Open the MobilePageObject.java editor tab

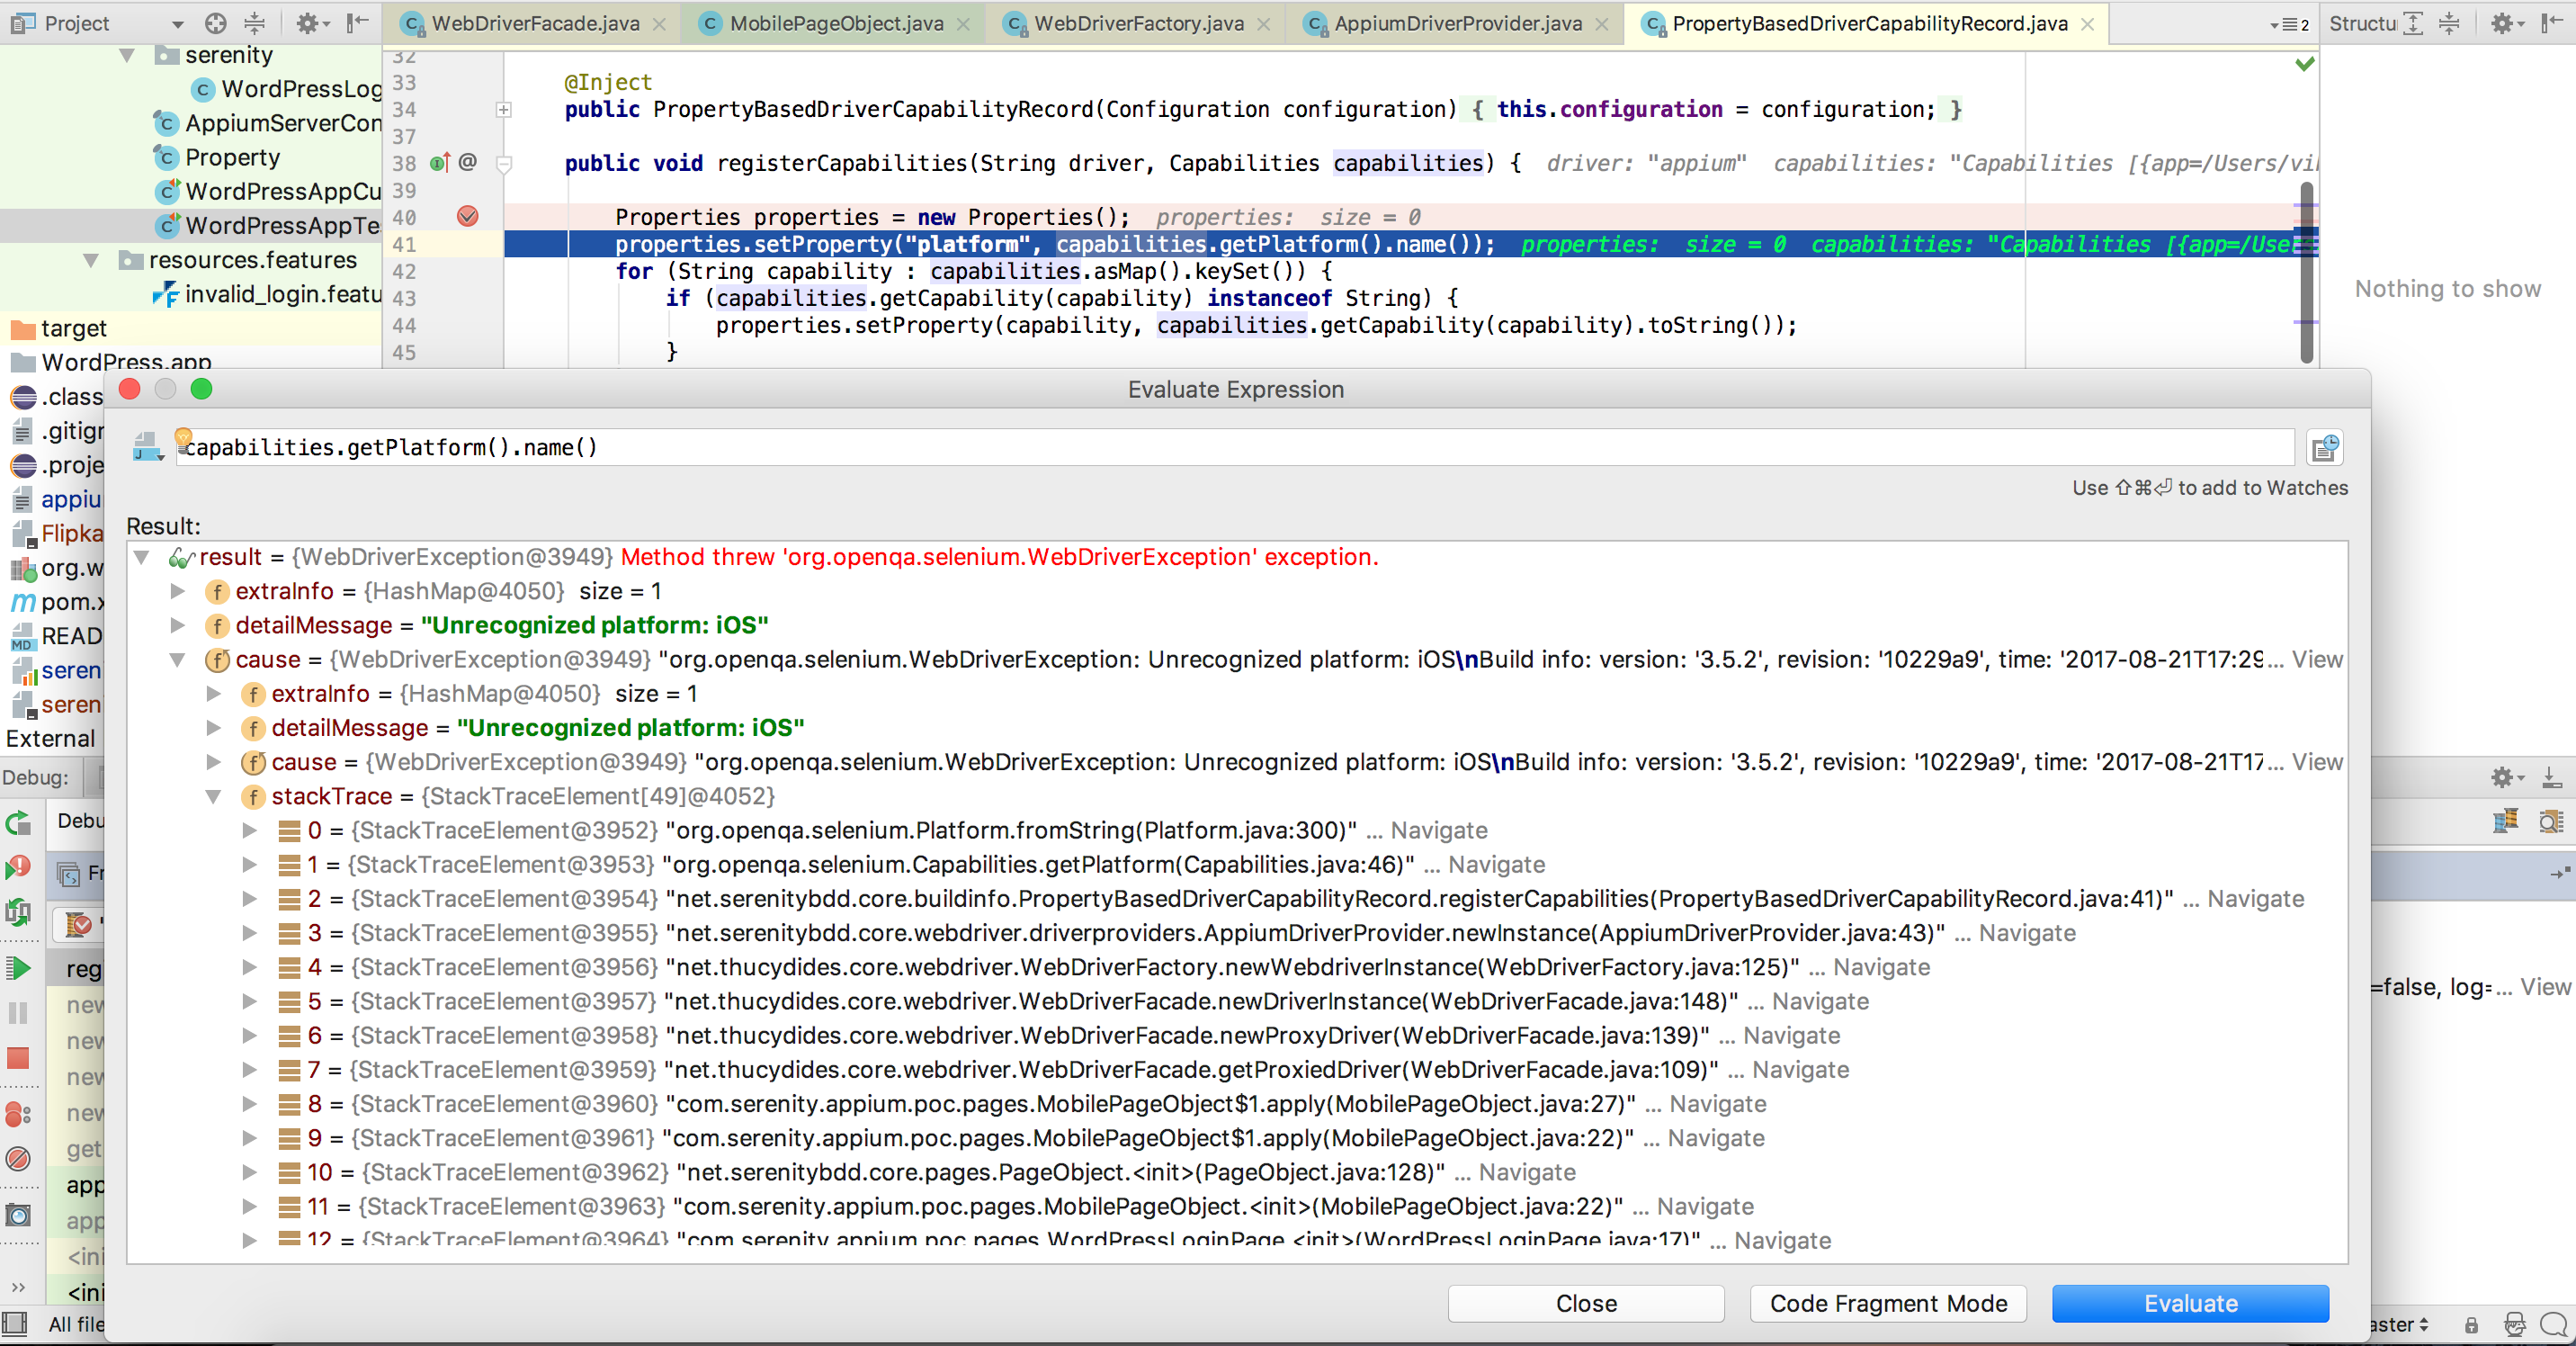click(833, 23)
